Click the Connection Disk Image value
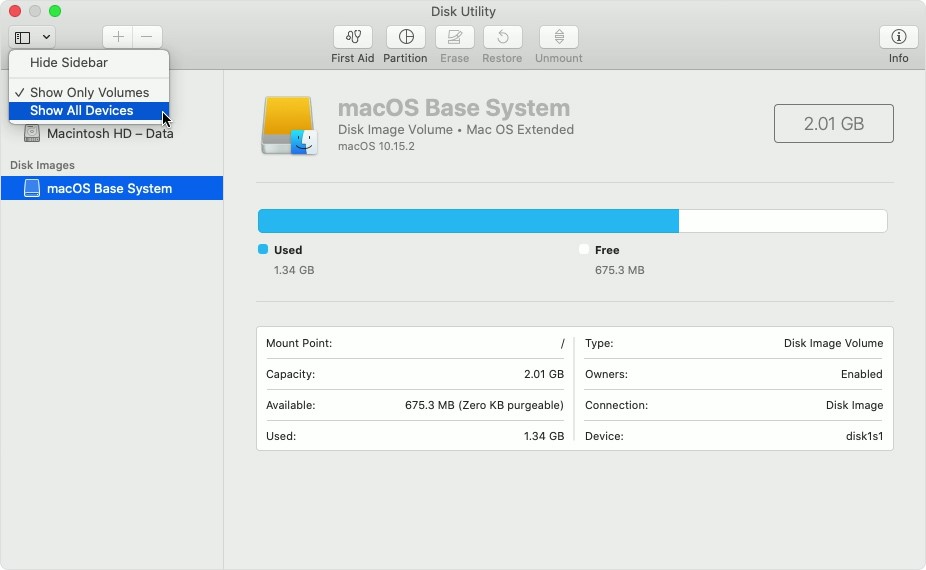 [854, 405]
